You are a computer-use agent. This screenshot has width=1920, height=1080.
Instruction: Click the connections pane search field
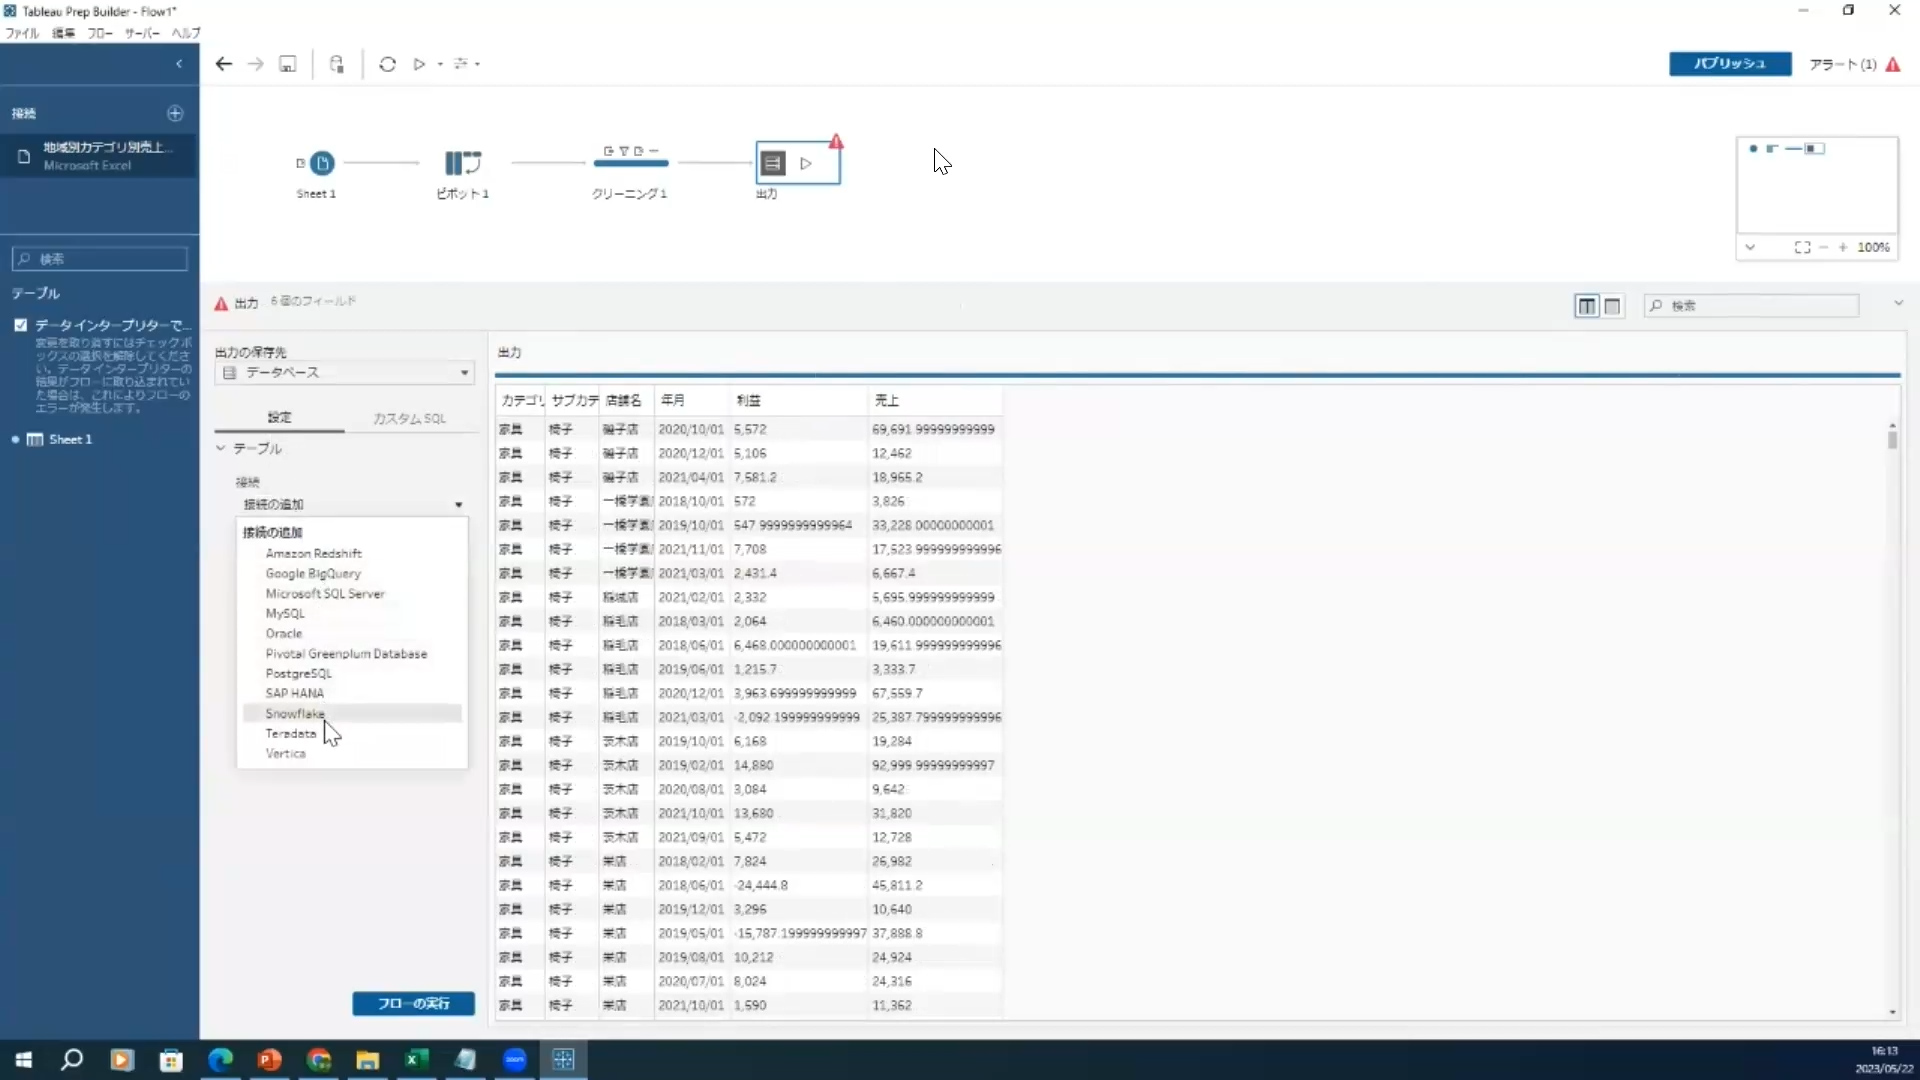coord(99,259)
